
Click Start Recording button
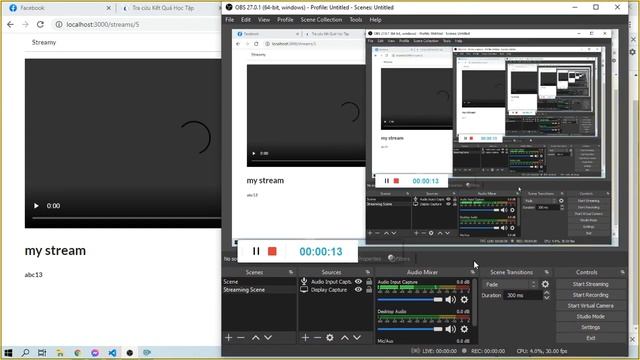590,295
